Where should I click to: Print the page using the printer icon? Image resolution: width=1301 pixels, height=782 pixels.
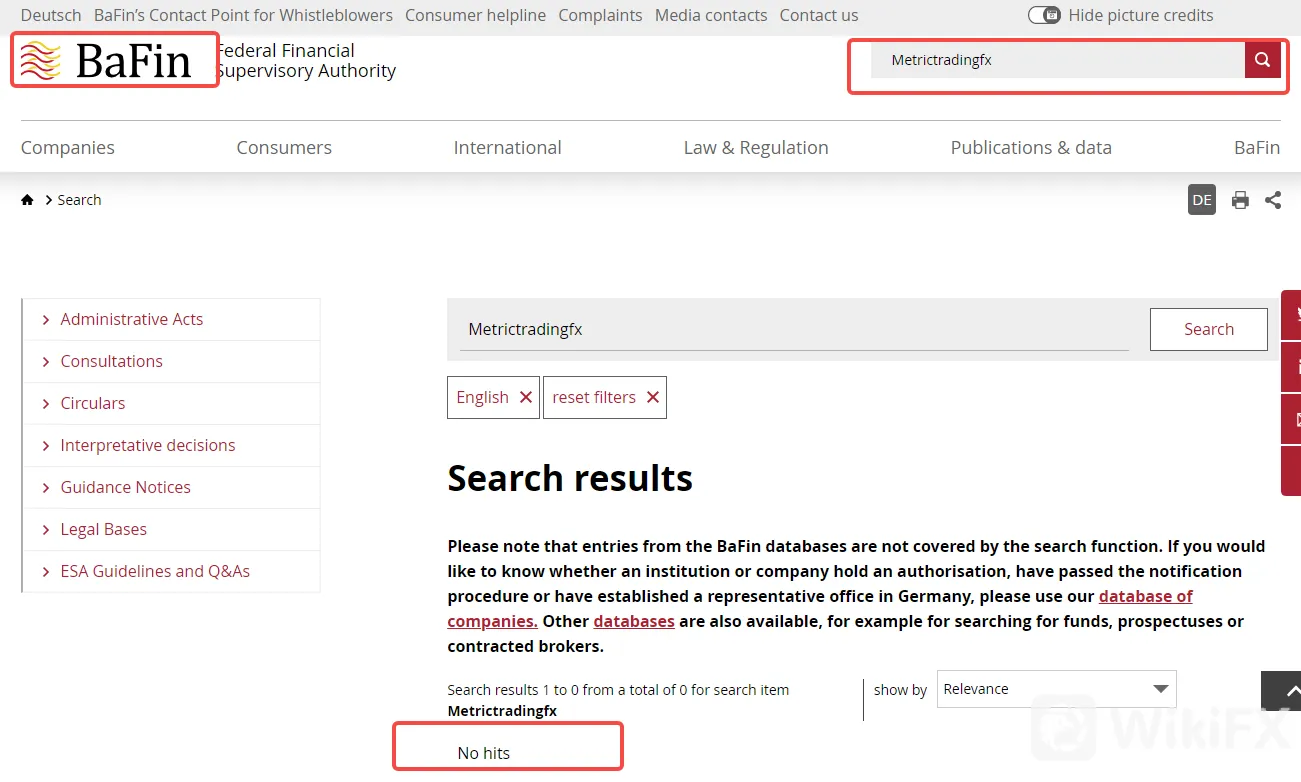coord(1240,200)
